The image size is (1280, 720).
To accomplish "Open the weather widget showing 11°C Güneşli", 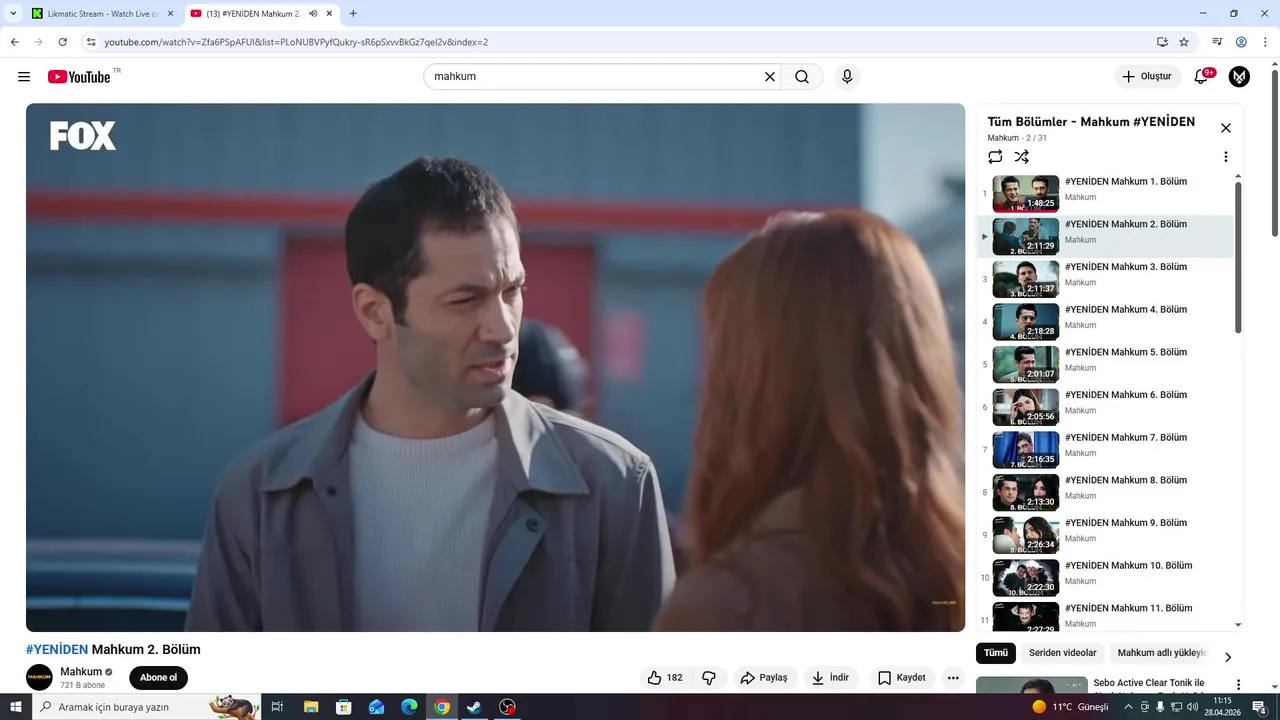I will [1070, 707].
